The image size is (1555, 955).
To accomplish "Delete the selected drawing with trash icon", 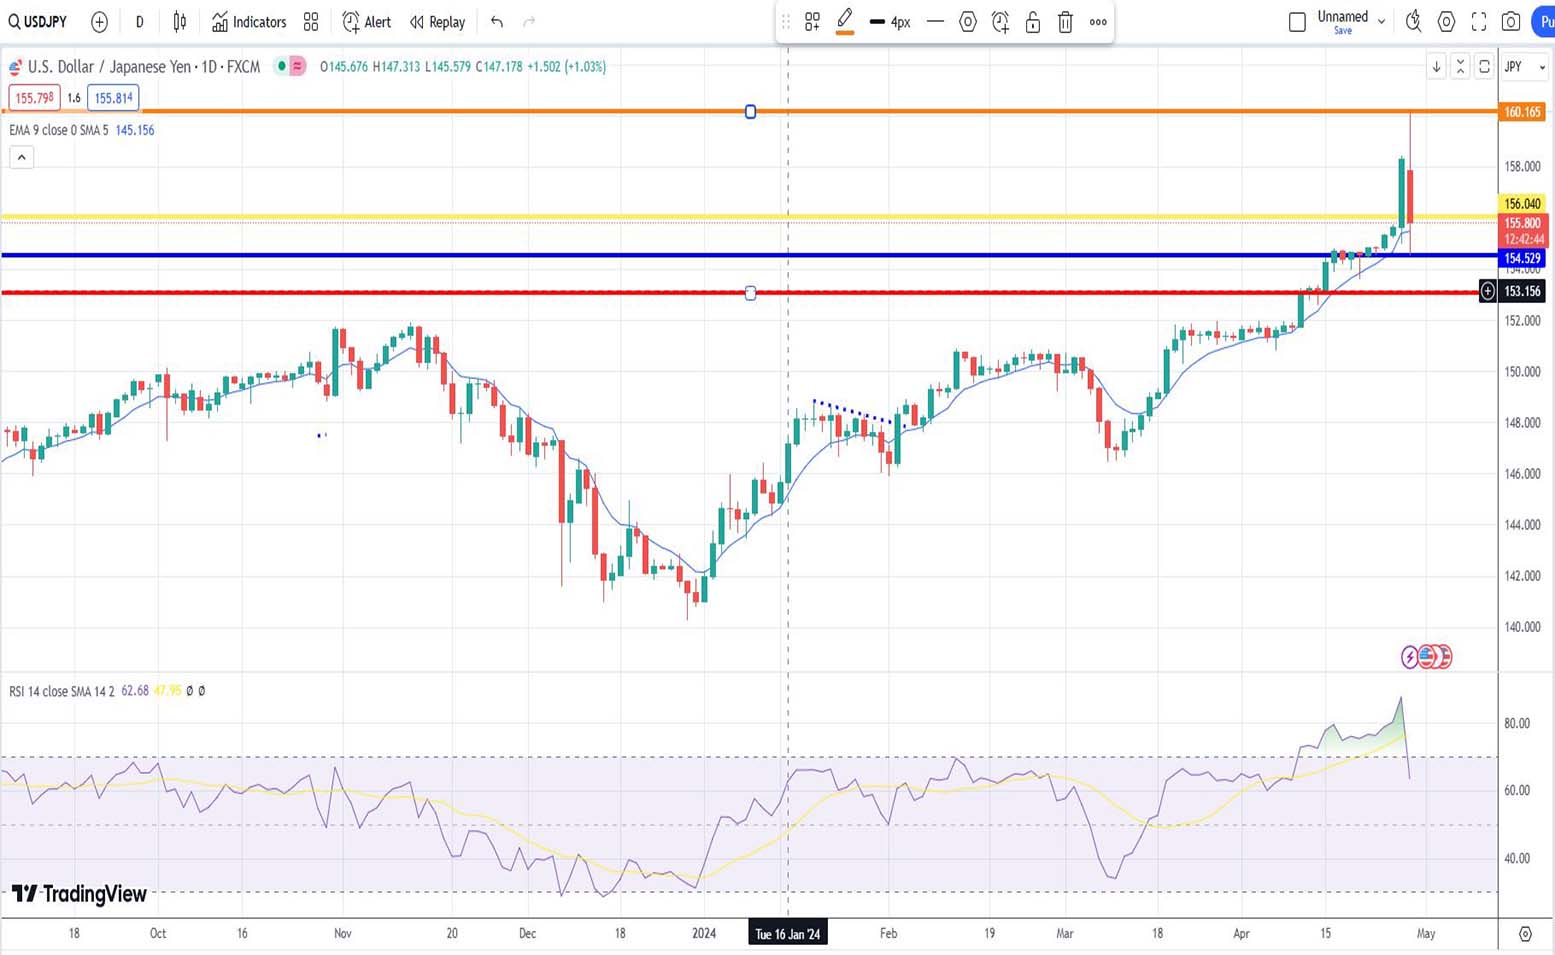I will click(1065, 22).
